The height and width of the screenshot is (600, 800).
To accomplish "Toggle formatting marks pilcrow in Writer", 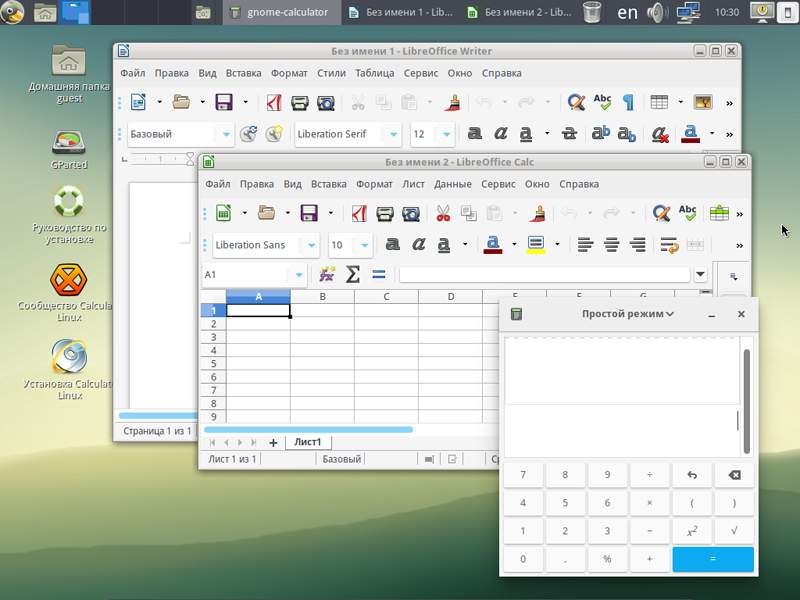I will coord(629,103).
